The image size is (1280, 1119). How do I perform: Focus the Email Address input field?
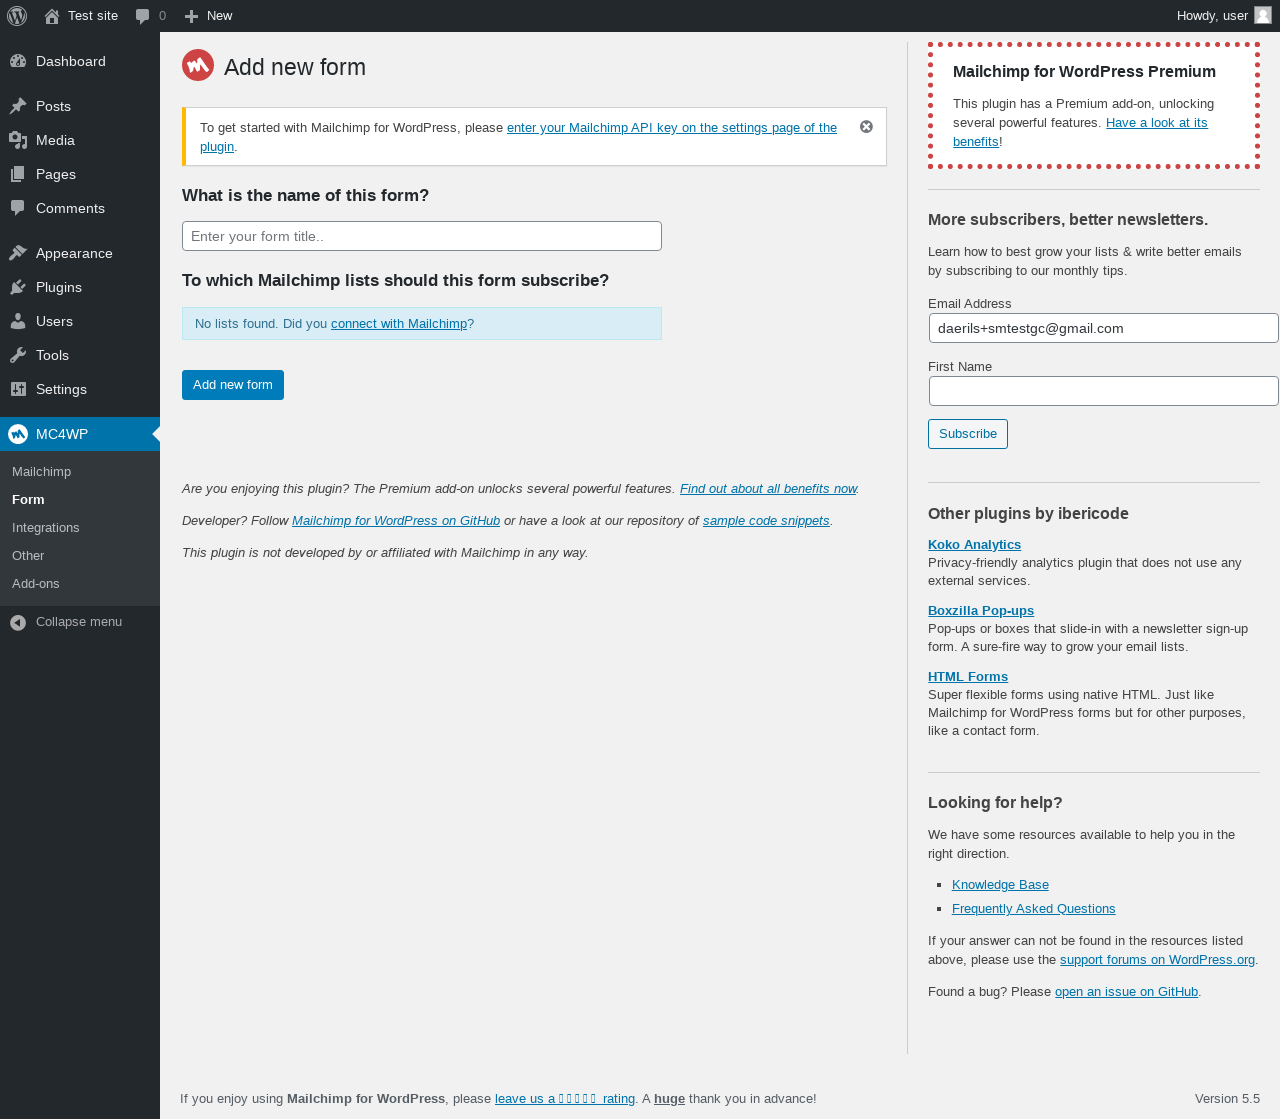(x=1104, y=328)
